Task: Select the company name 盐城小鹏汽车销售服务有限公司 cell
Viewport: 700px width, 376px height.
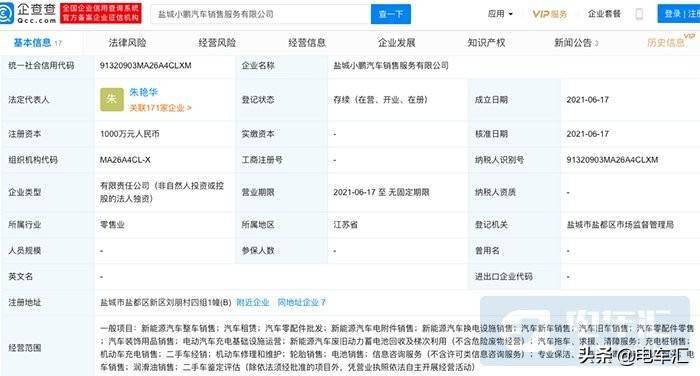Action: coord(391,66)
